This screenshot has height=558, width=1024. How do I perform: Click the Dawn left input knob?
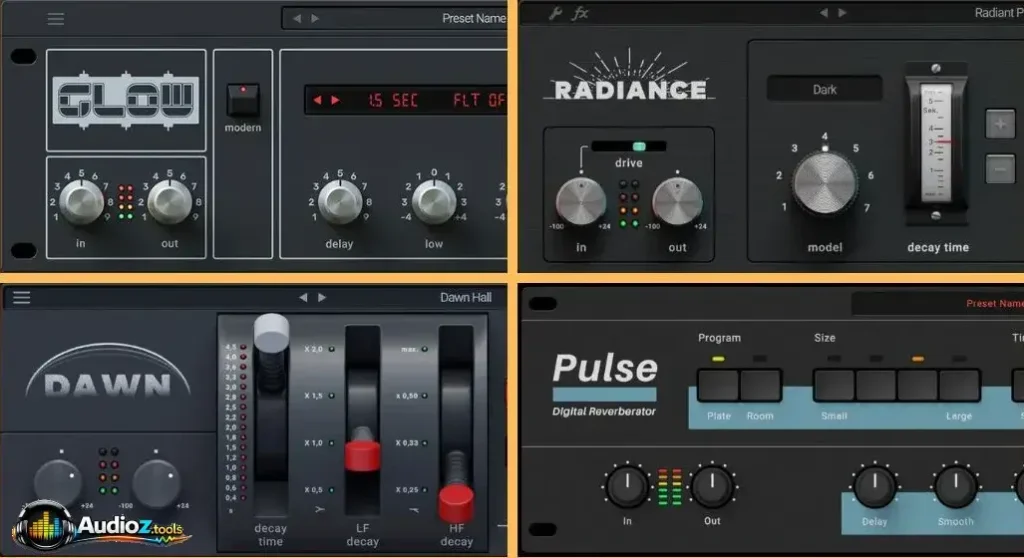coord(57,482)
